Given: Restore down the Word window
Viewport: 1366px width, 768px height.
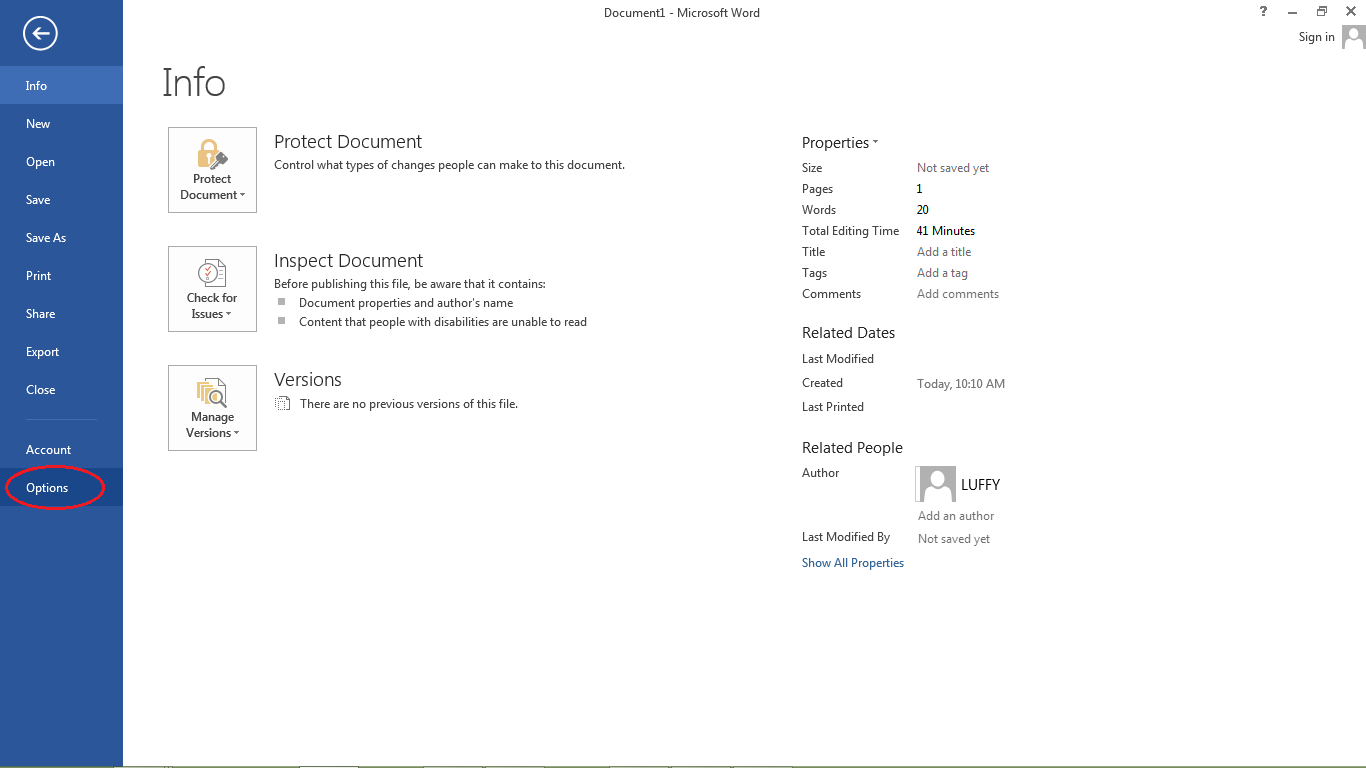Looking at the screenshot, I should [1321, 12].
